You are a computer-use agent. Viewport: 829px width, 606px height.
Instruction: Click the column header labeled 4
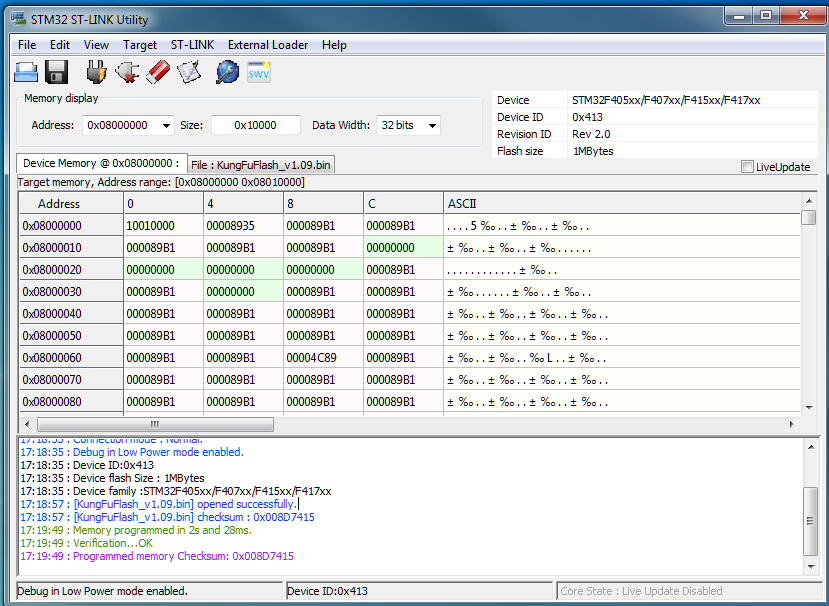click(x=244, y=204)
